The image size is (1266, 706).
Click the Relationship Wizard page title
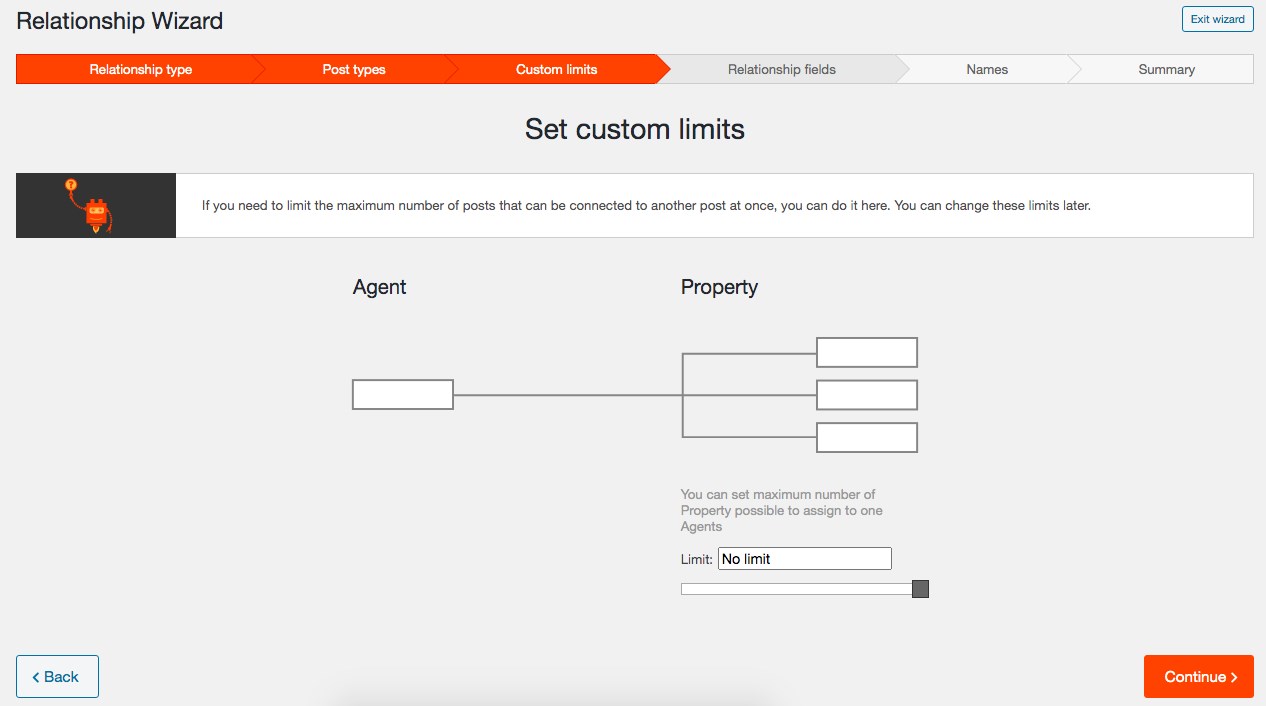tap(120, 20)
